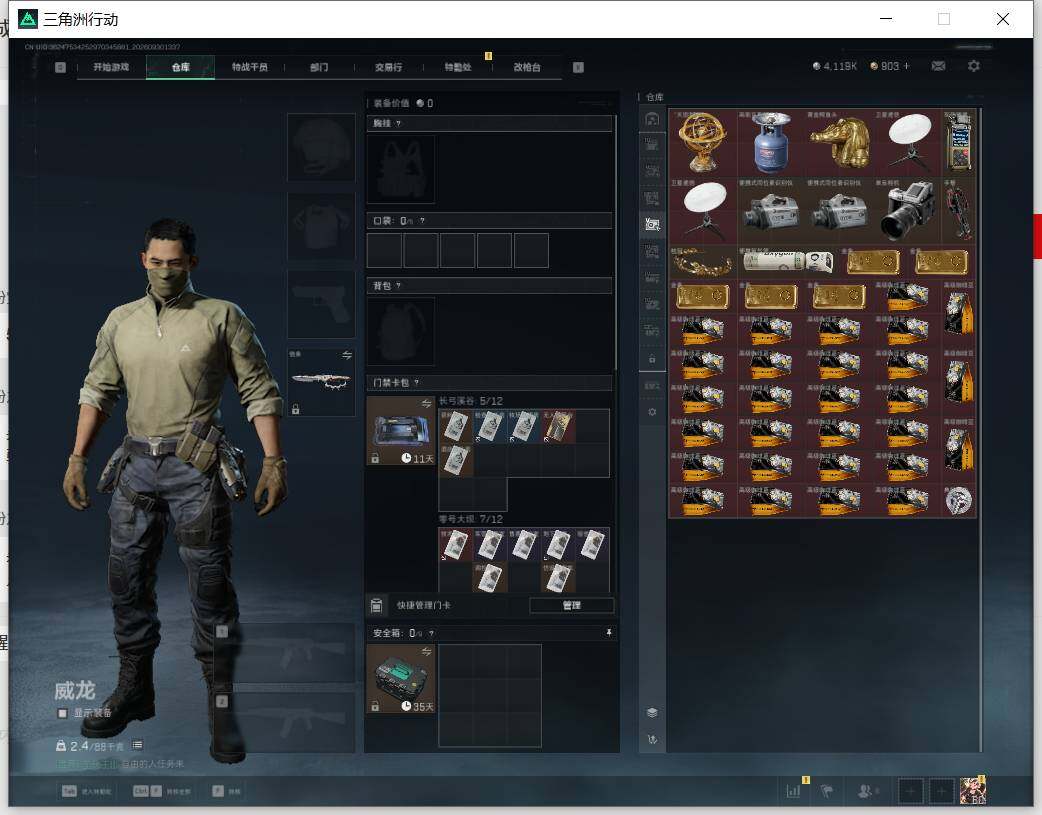Select the empty pistol equipment slot

point(321,304)
